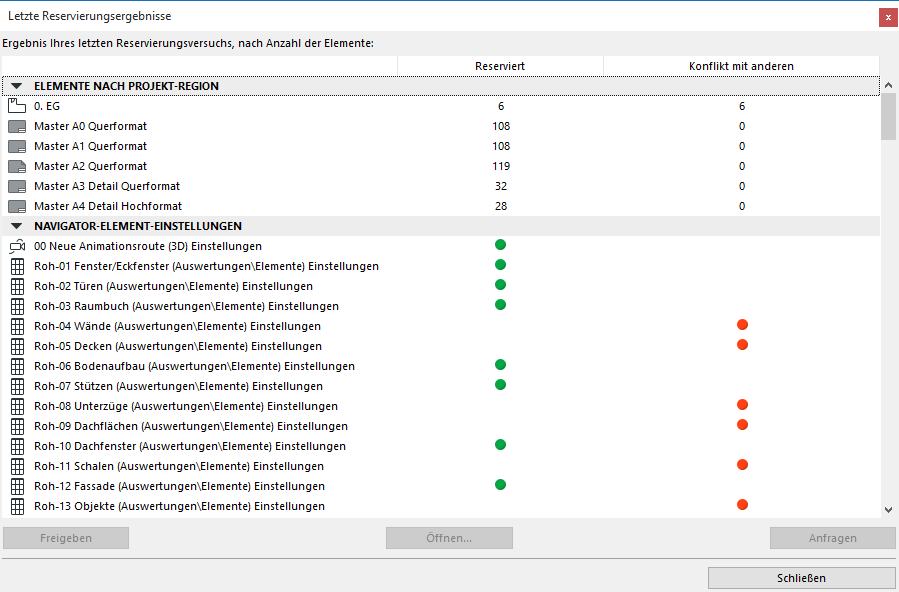Image resolution: width=899 pixels, height=592 pixels.
Task: Select the Master A2 Querformat row
Action: [440, 166]
